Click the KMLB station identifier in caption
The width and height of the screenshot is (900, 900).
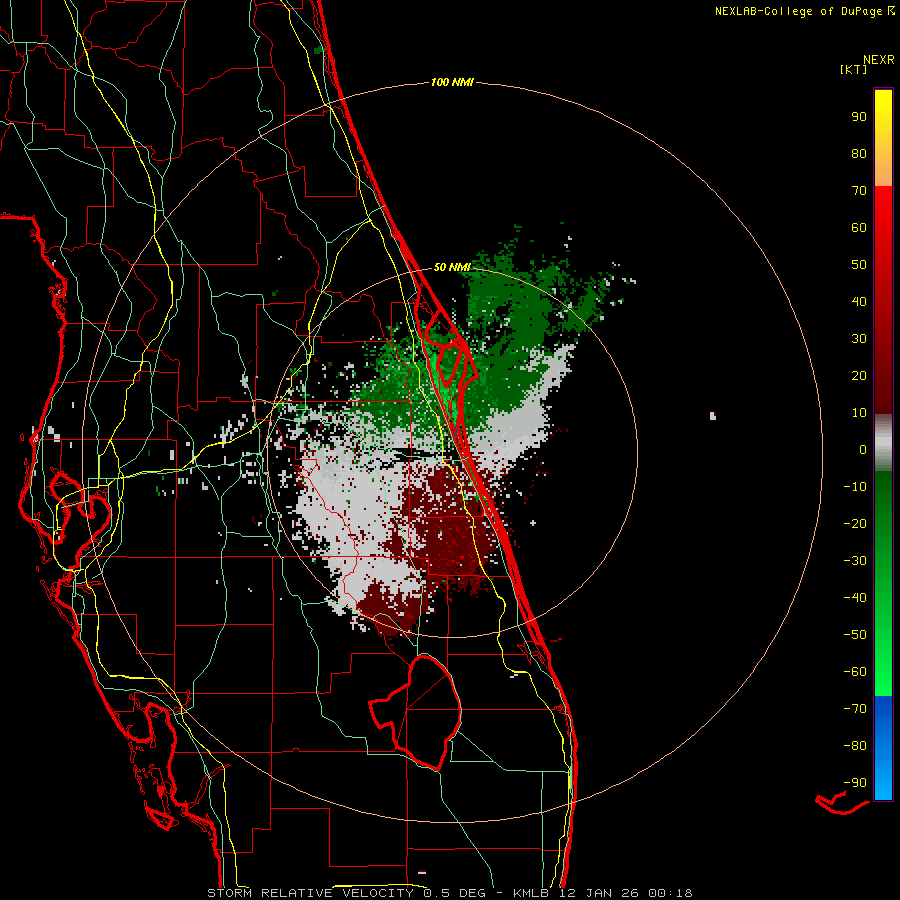[x=531, y=893]
